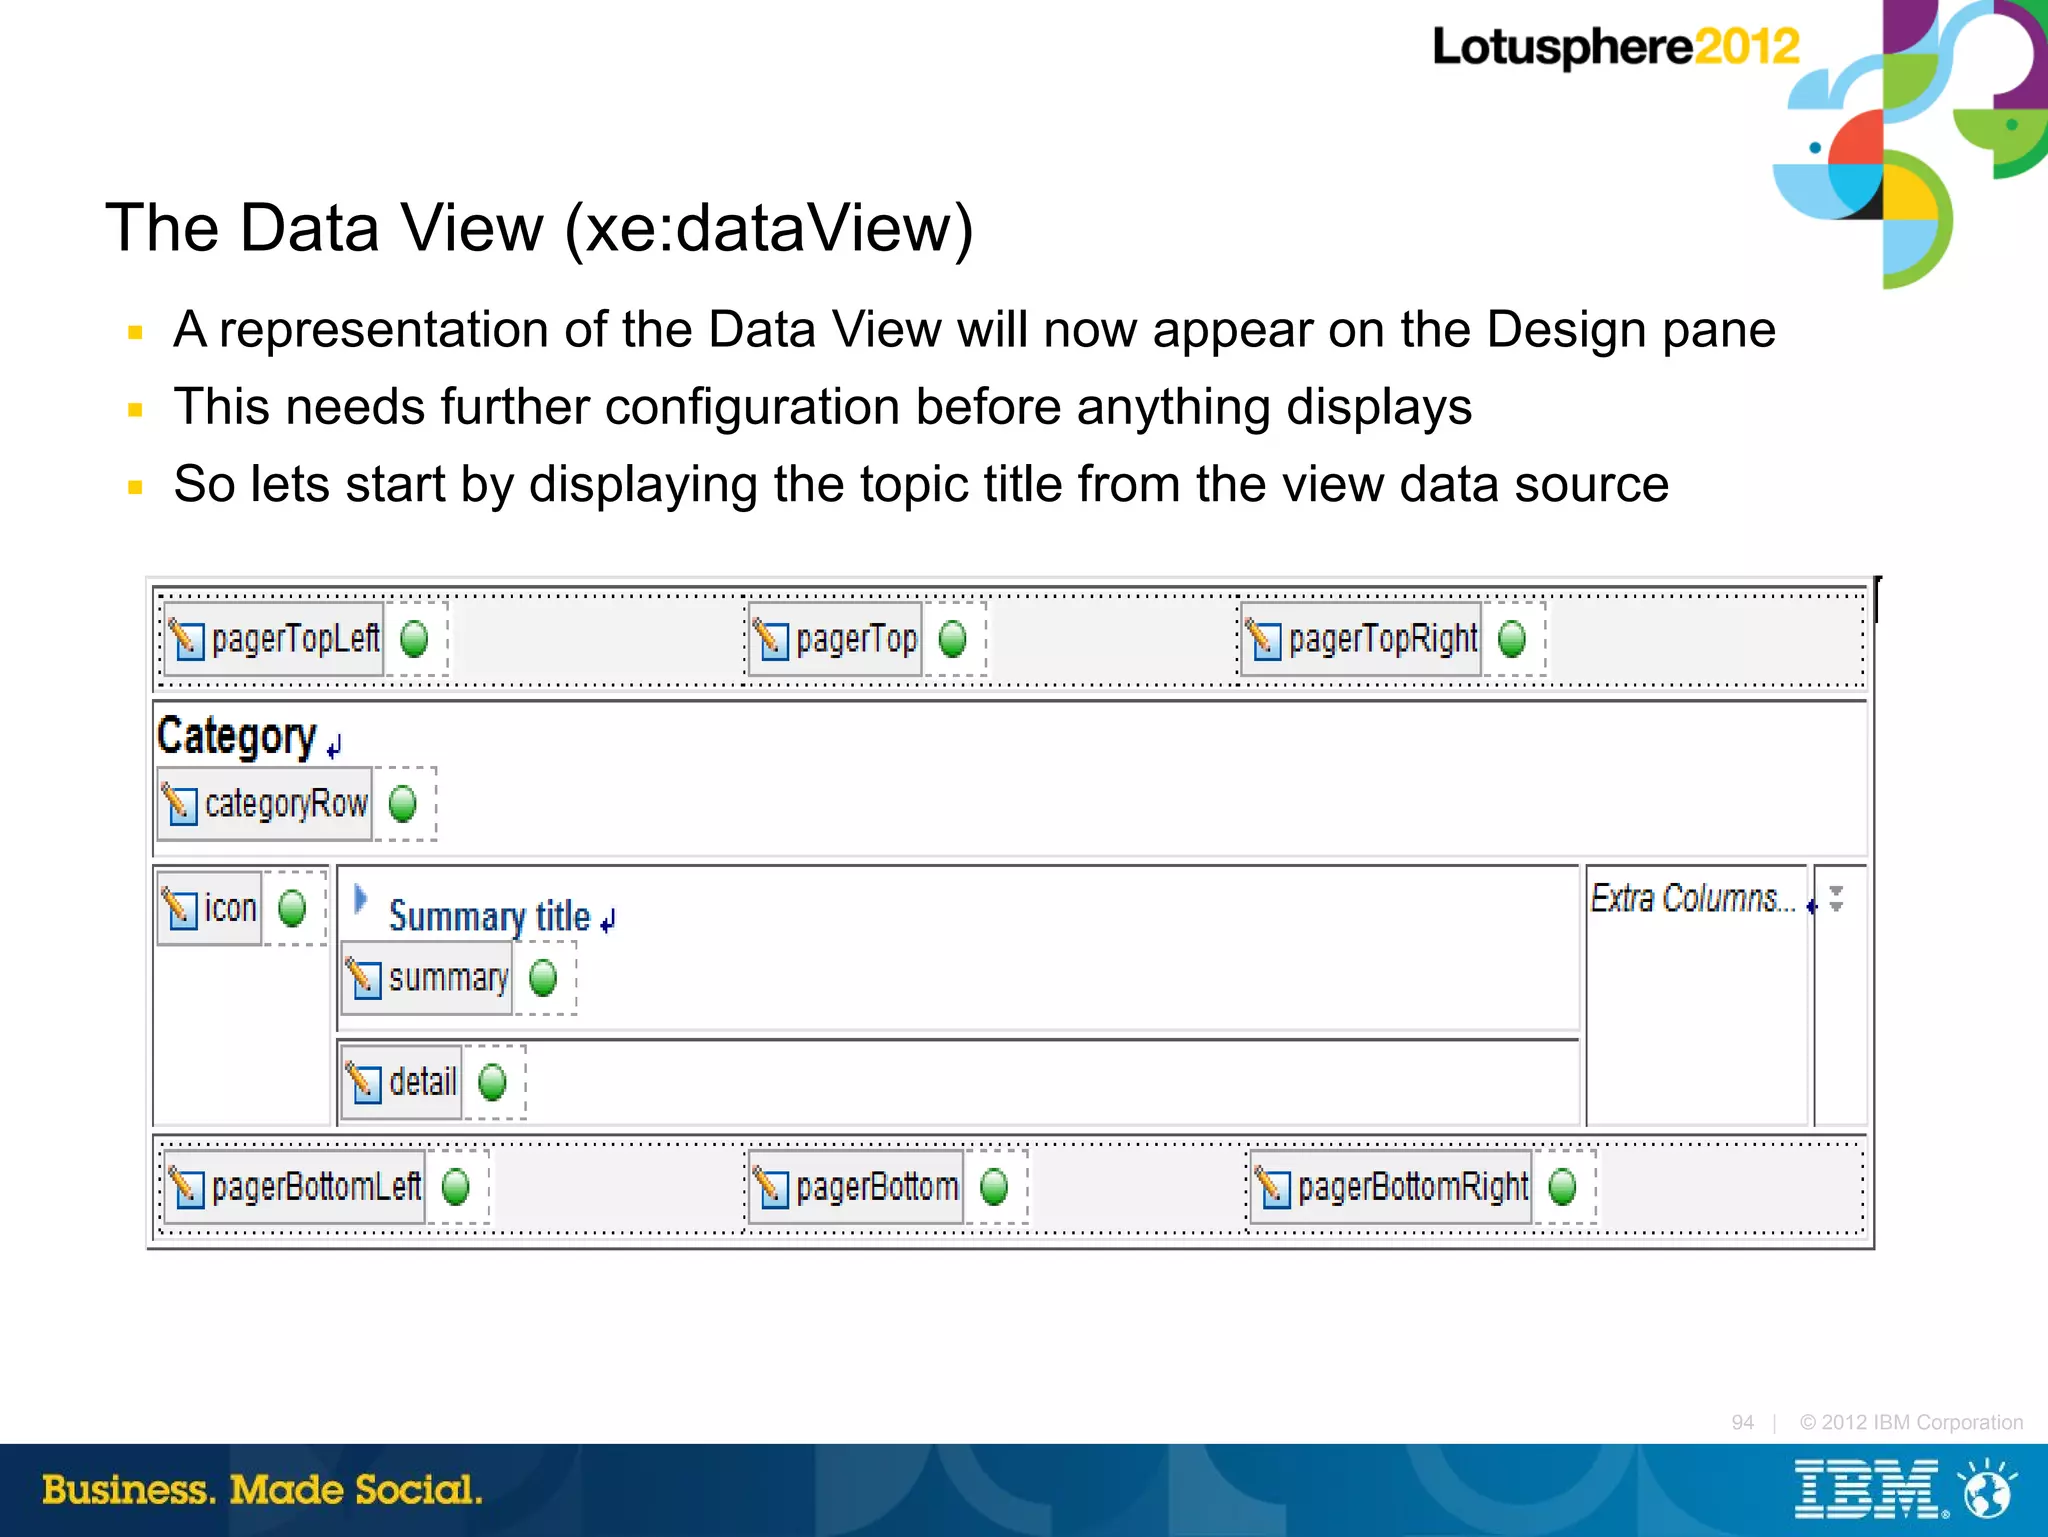Screen dimensions: 2048x1537
Task: Click the Business. Made Social. tagline
Action: click(262, 1489)
